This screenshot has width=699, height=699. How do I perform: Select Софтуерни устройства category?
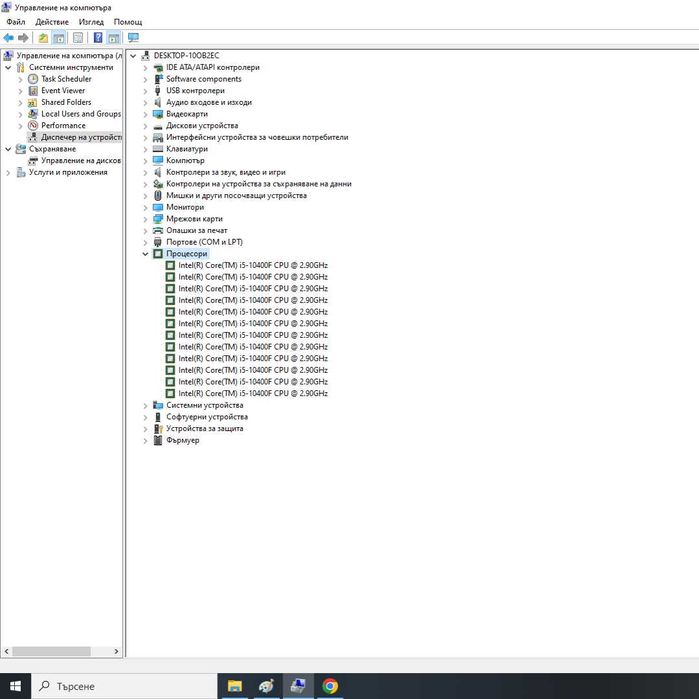(x=207, y=417)
